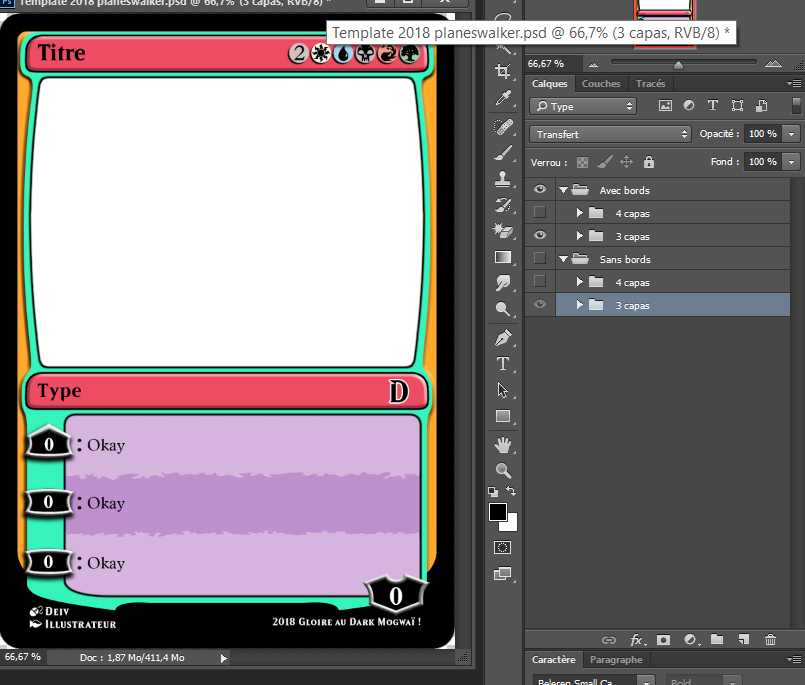Select the Brush tool

click(x=503, y=153)
